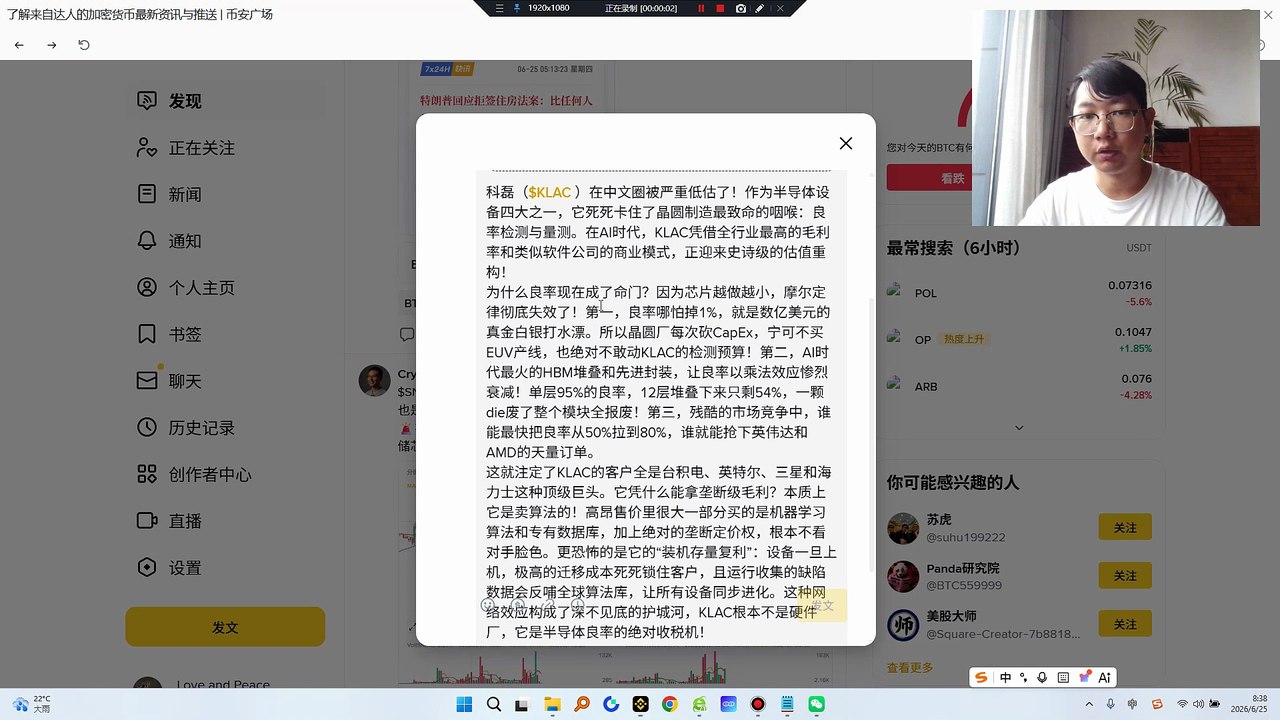Click the Love and Peace account name
The width and height of the screenshot is (1280, 720).
[x=223, y=685]
